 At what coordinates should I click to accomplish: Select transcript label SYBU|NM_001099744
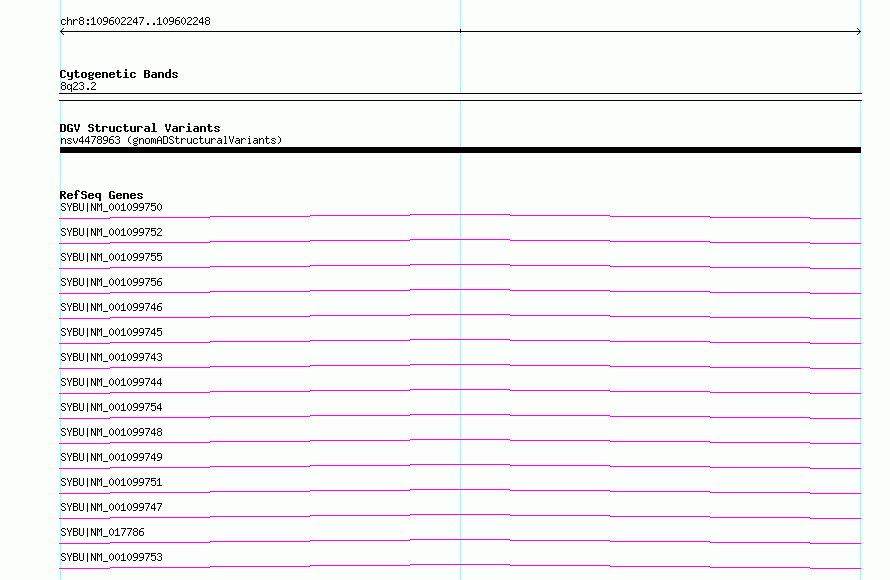click(x=111, y=382)
